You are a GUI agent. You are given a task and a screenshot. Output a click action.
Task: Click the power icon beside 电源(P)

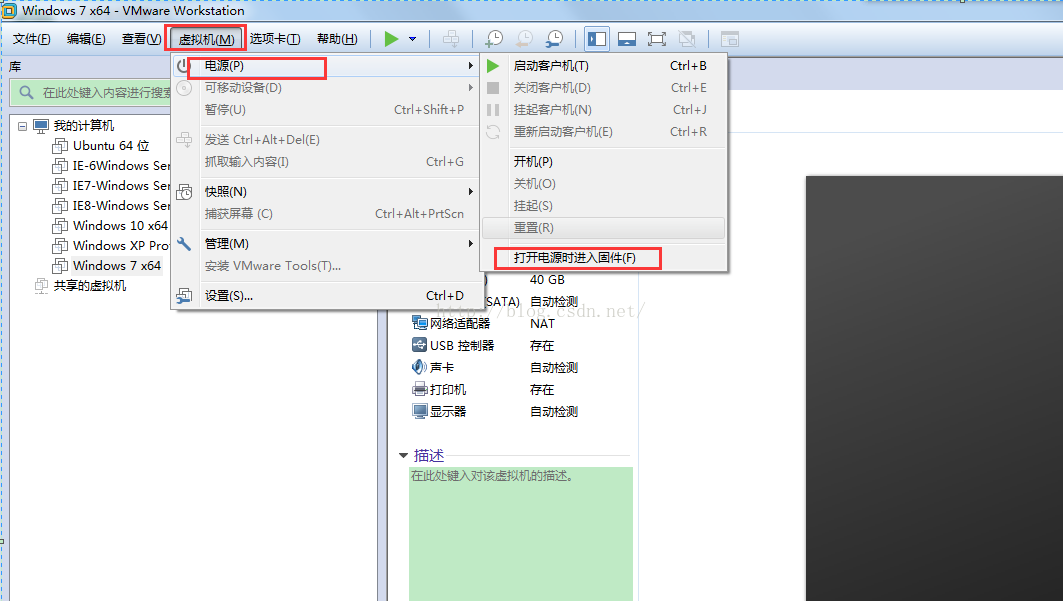coord(183,66)
